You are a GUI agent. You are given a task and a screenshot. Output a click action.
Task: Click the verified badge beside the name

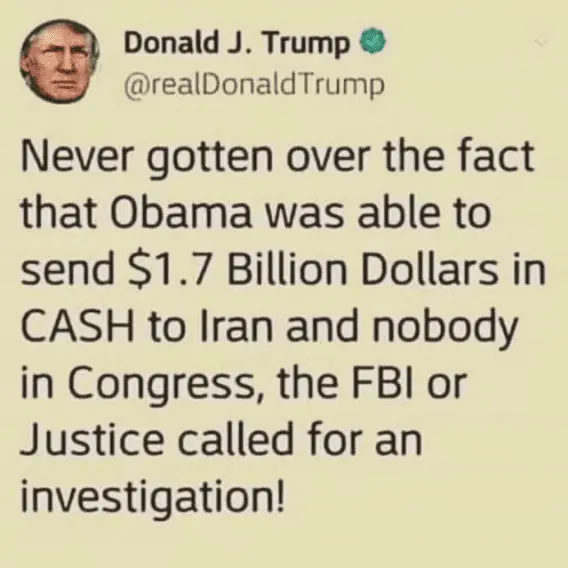click(373, 42)
